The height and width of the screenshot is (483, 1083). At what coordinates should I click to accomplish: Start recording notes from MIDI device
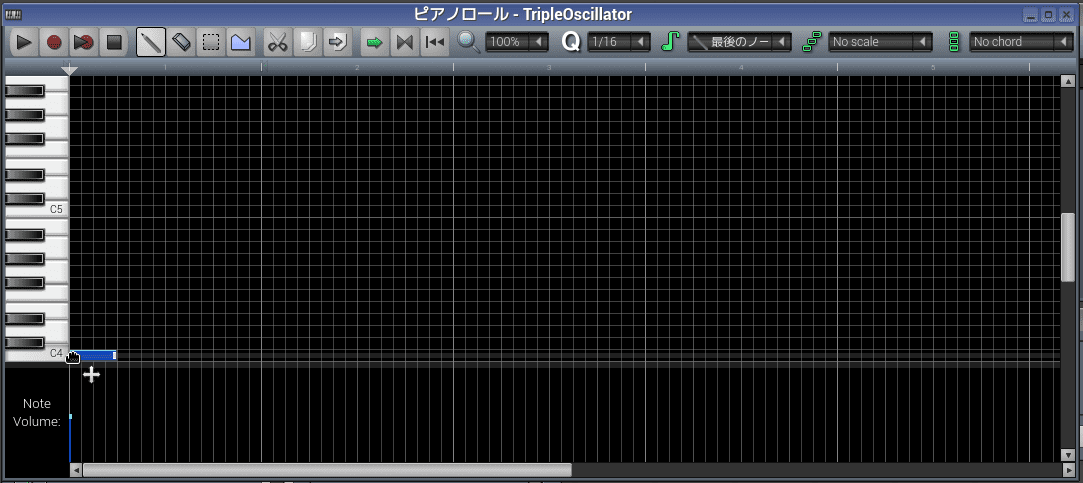pyautogui.click(x=54, y=42)
